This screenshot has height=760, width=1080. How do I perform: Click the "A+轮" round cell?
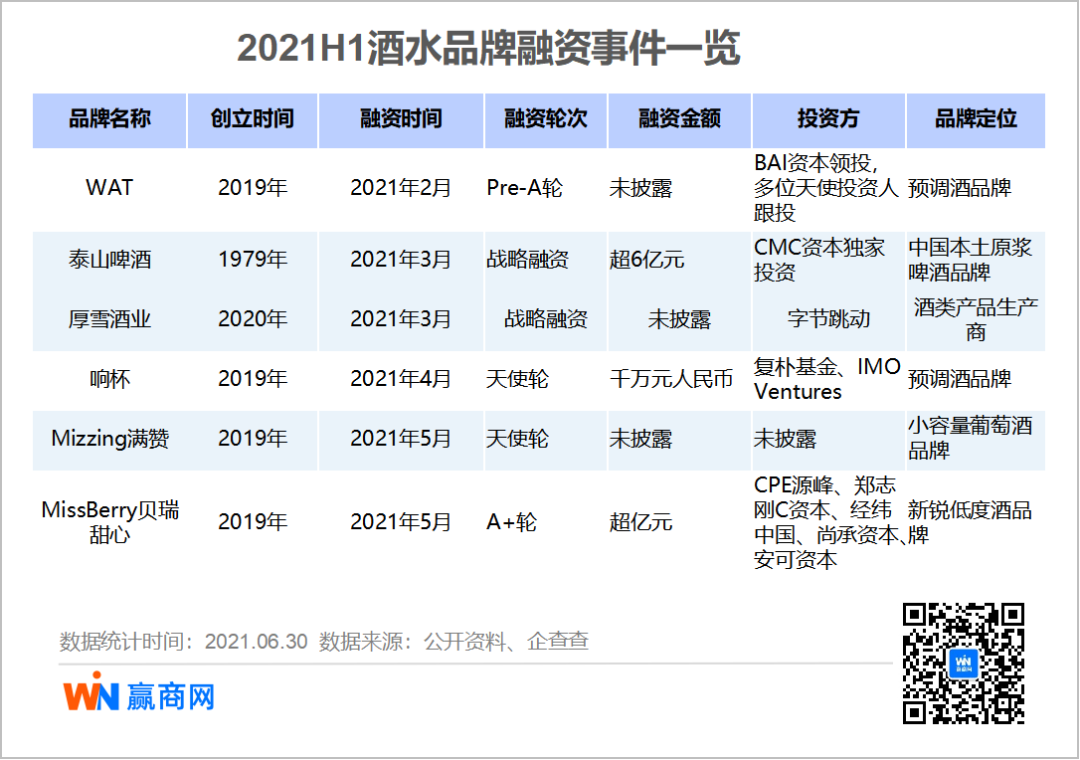[511, 522]
